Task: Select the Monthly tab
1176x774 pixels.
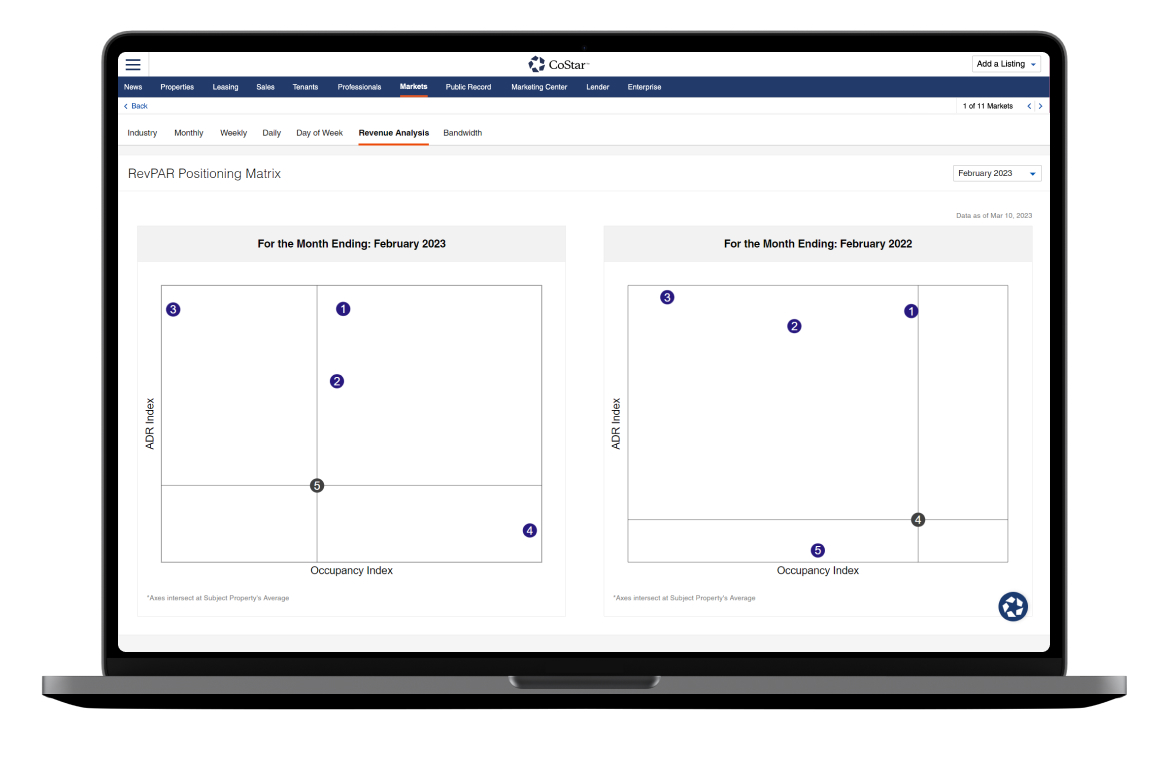Action: (x=189, y=133)
